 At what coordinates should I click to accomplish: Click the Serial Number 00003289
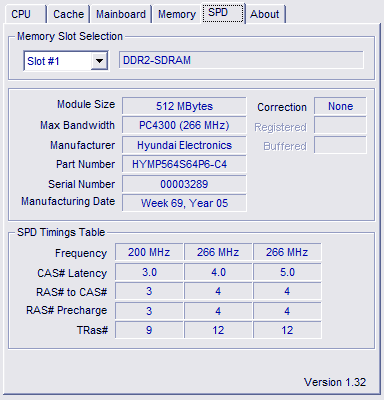tap(184, 184)
